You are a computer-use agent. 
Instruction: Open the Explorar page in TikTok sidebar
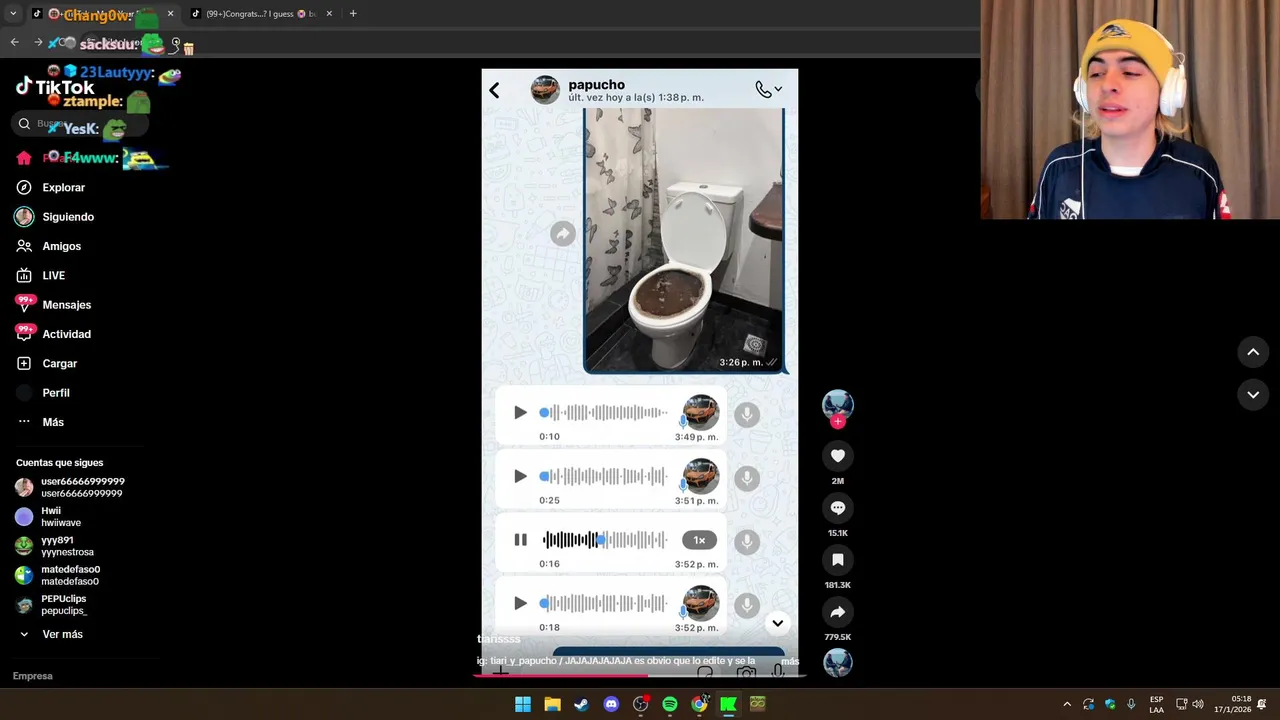point(63,187)
